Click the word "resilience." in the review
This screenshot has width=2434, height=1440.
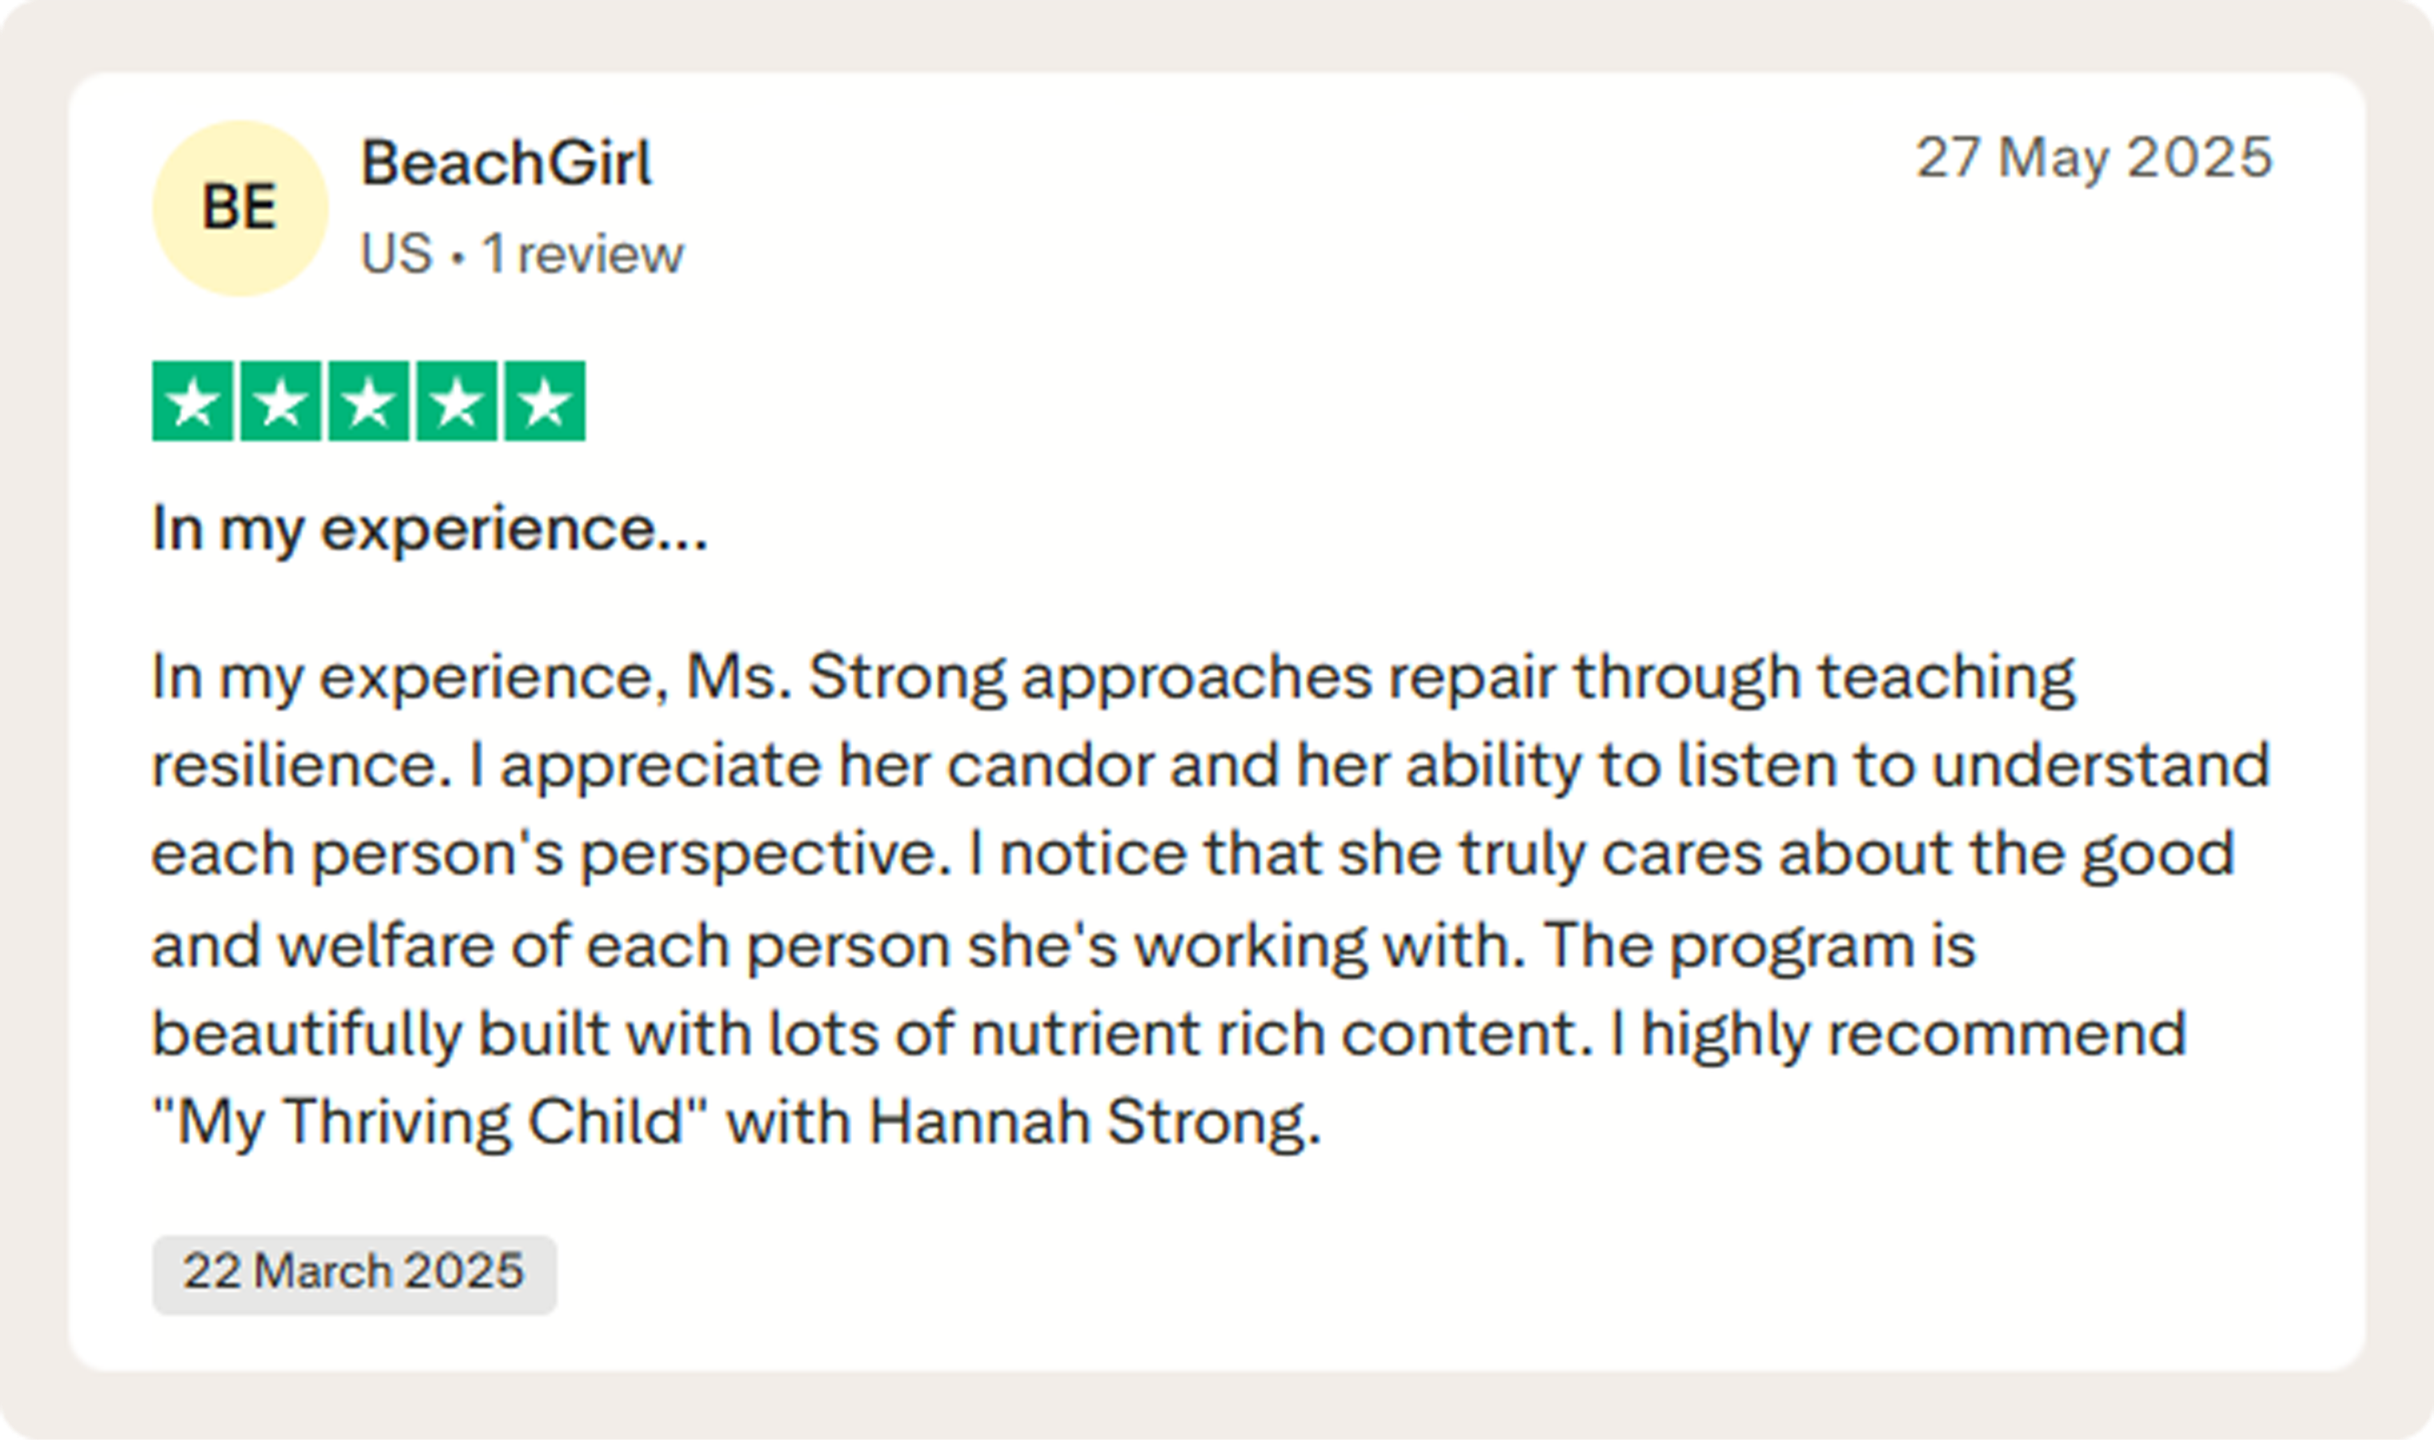pyautogui.click(x=302, y=766)
